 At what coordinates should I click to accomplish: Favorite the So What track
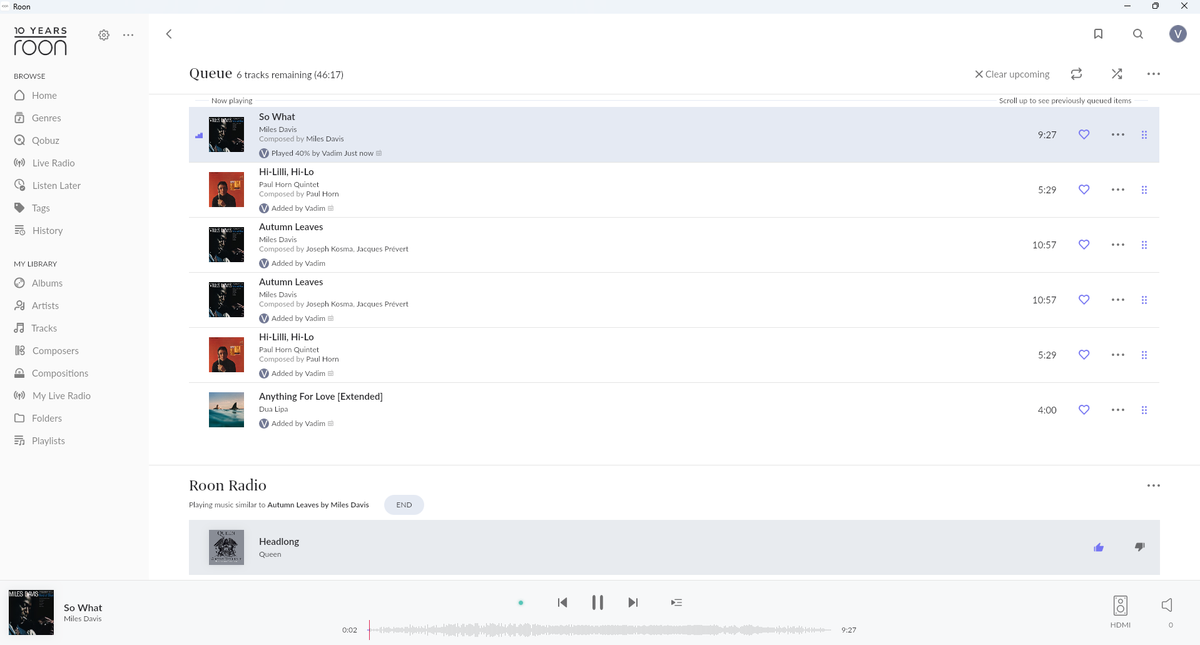pos(1084,135)
